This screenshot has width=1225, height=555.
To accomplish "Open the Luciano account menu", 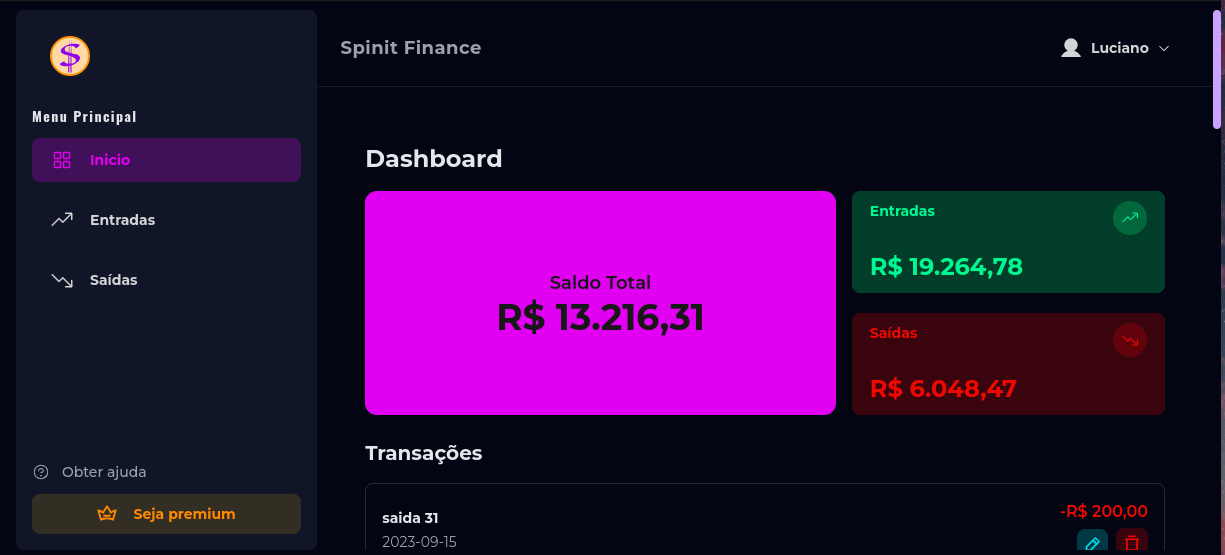I will pos(1119,48).
